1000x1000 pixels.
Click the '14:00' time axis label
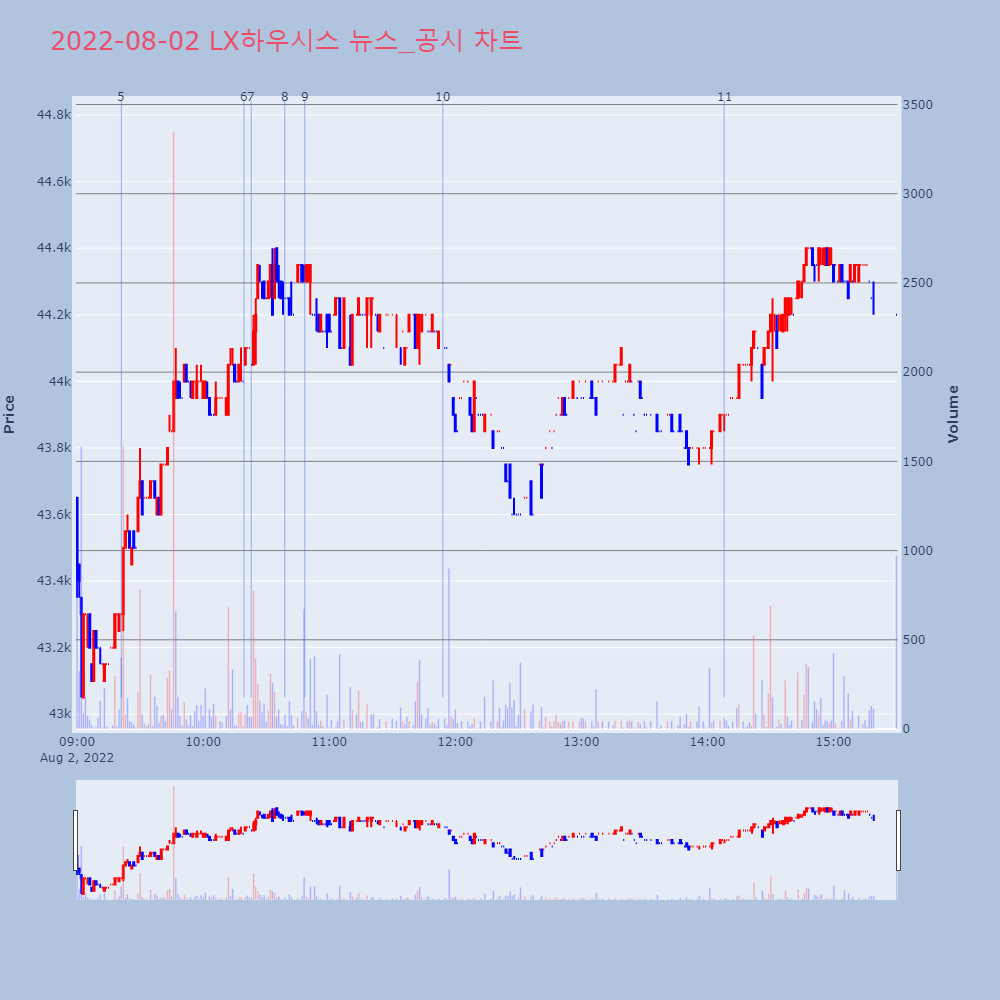708,742
